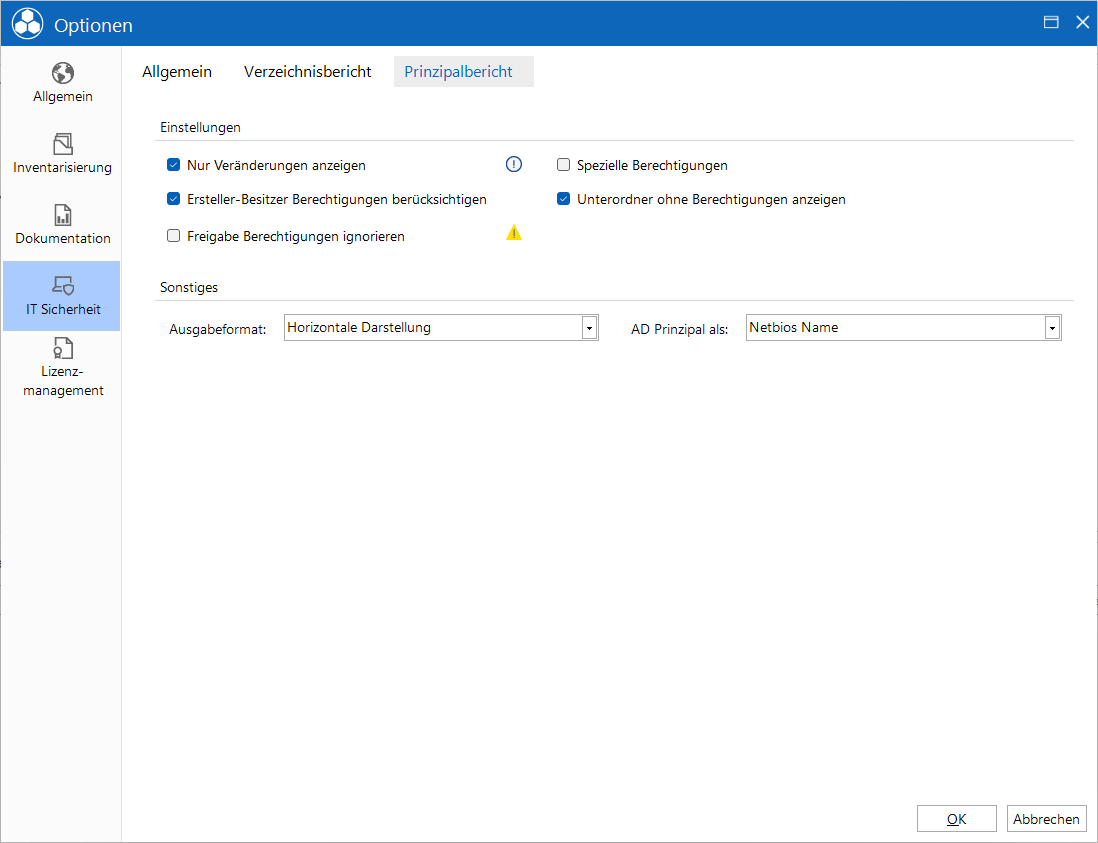Enable Freigabe Berechtigungen ignorieren

pos(174,236)
